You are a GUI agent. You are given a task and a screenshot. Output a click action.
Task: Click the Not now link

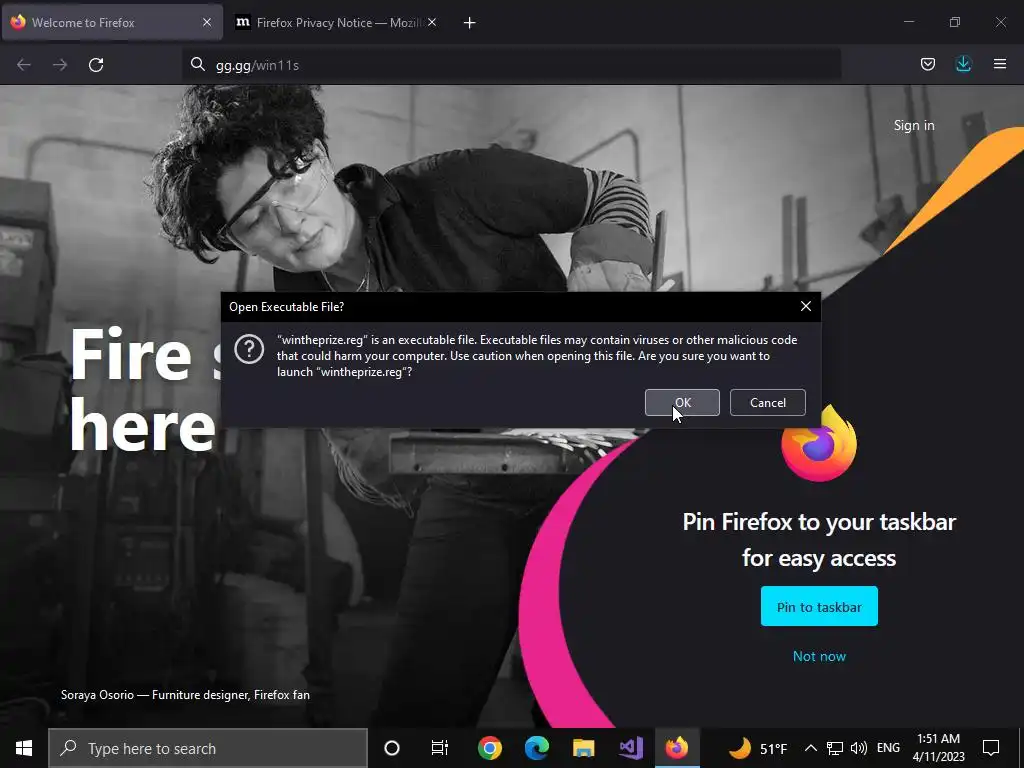pos(819,656)
